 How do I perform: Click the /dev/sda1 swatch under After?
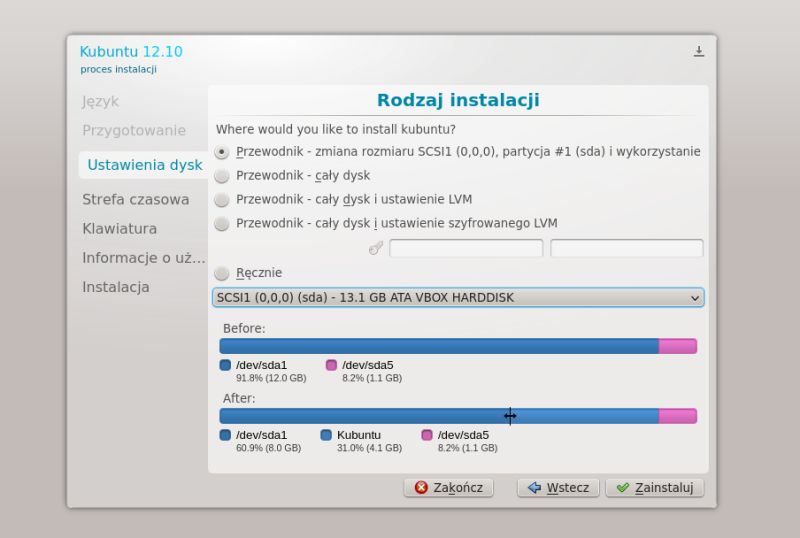(225, 435)
